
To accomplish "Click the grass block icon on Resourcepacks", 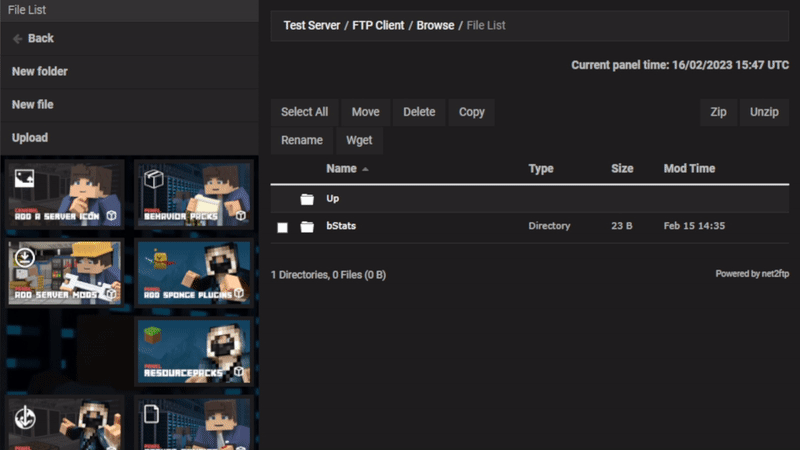I will (154, 335).
